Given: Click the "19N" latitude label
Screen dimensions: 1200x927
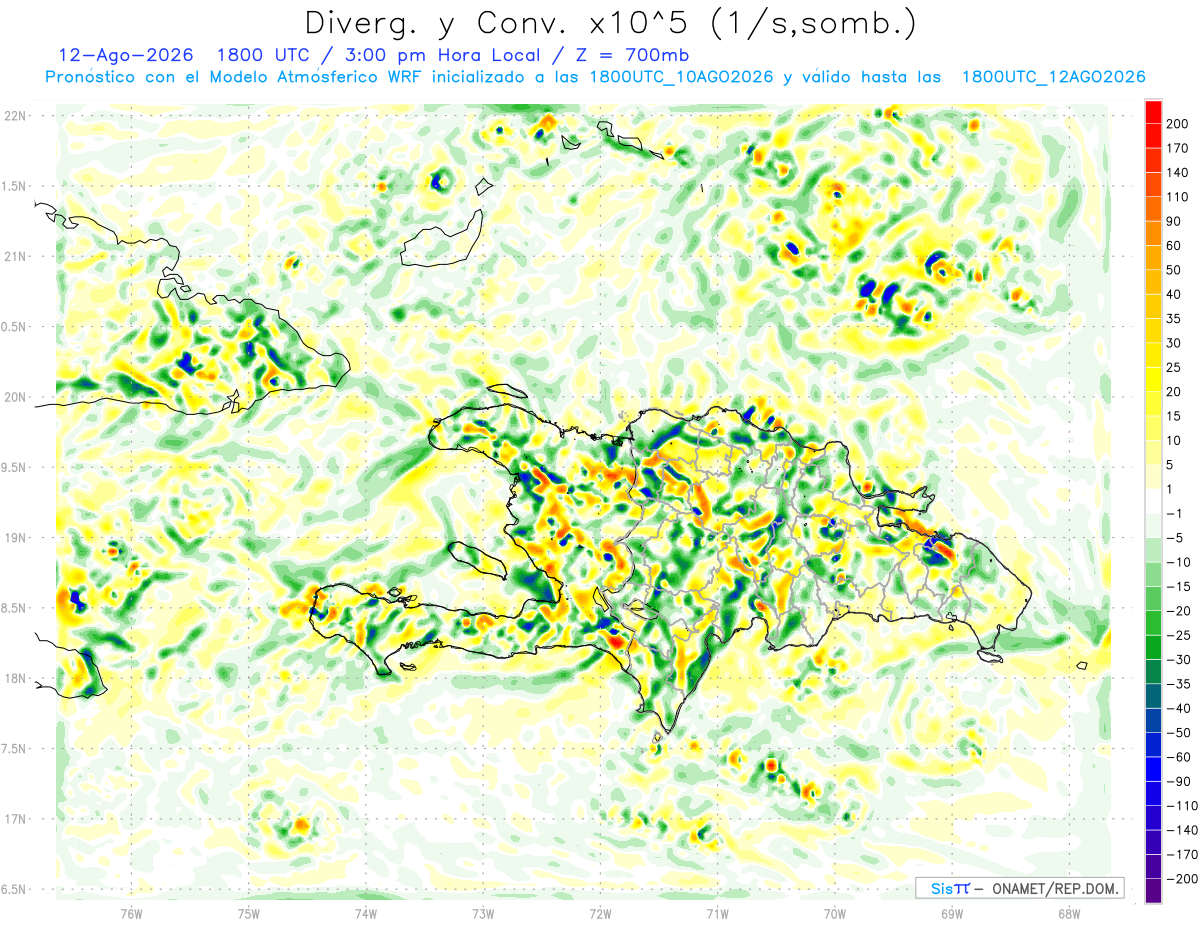Looking at the screenshot, I should (x=14, y=537).
